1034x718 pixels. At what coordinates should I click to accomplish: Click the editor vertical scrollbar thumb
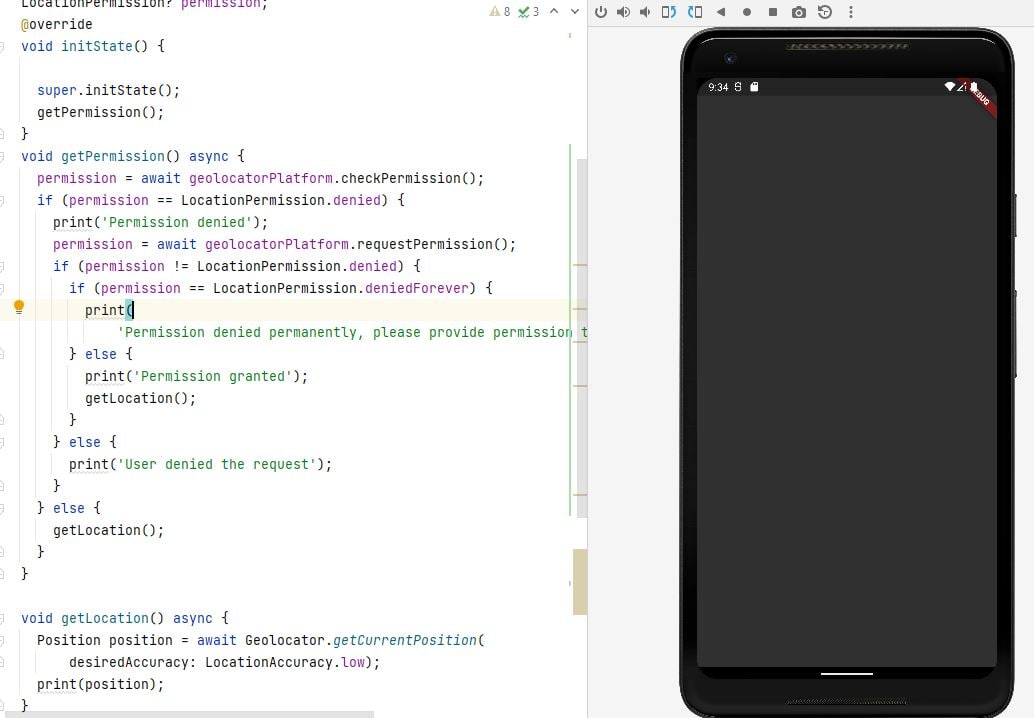(582, 338)
